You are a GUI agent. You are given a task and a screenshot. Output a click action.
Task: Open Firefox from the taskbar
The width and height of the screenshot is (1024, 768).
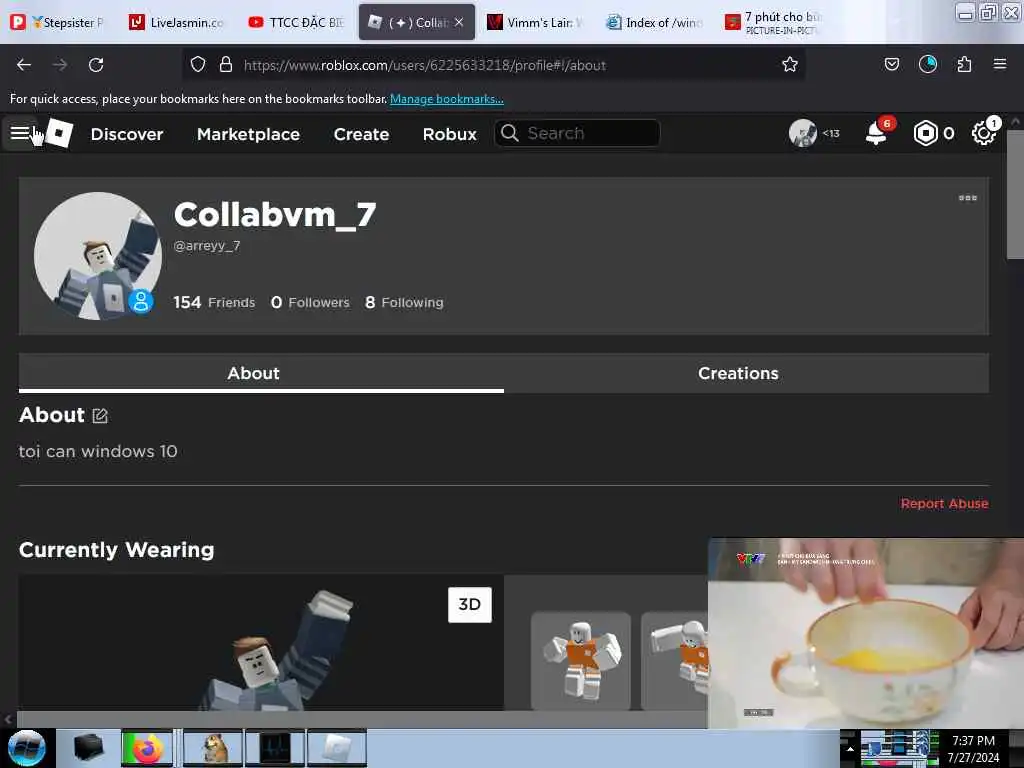[148, 748]
